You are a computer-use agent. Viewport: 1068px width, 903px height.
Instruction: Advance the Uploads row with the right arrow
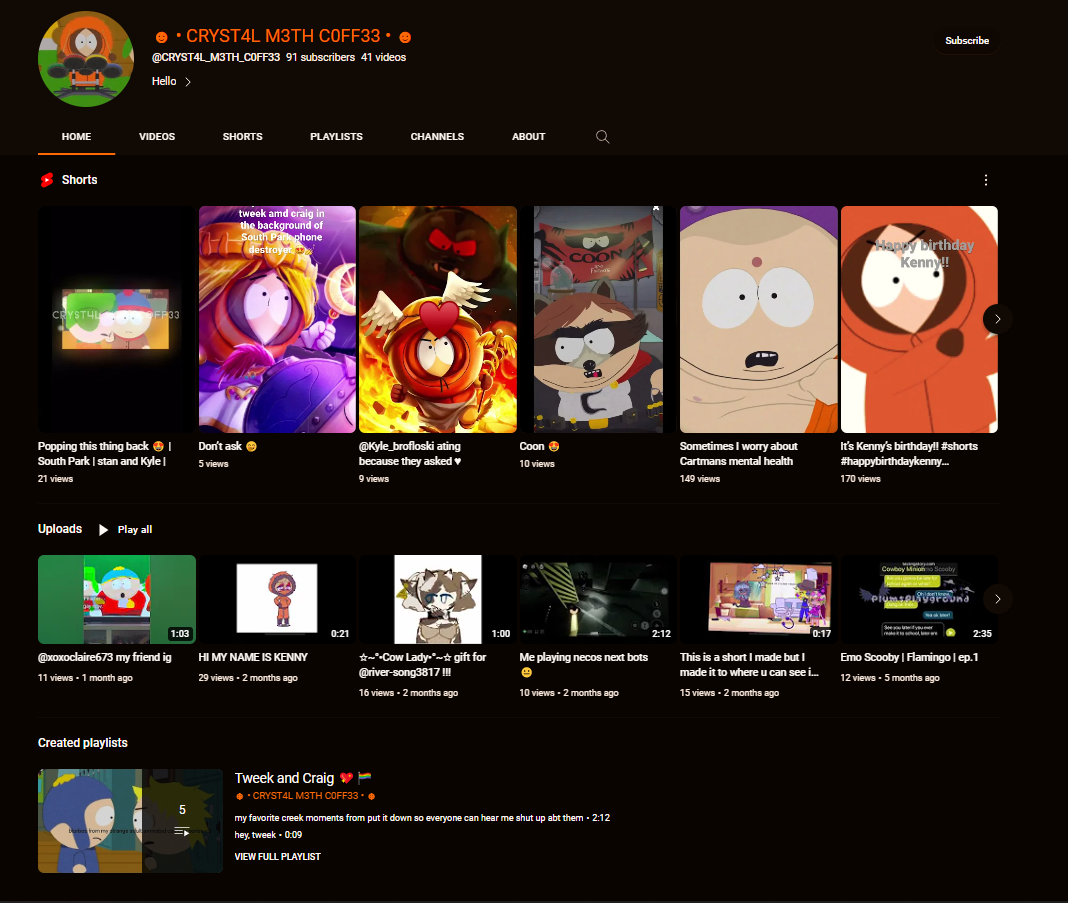coord(997,599)
